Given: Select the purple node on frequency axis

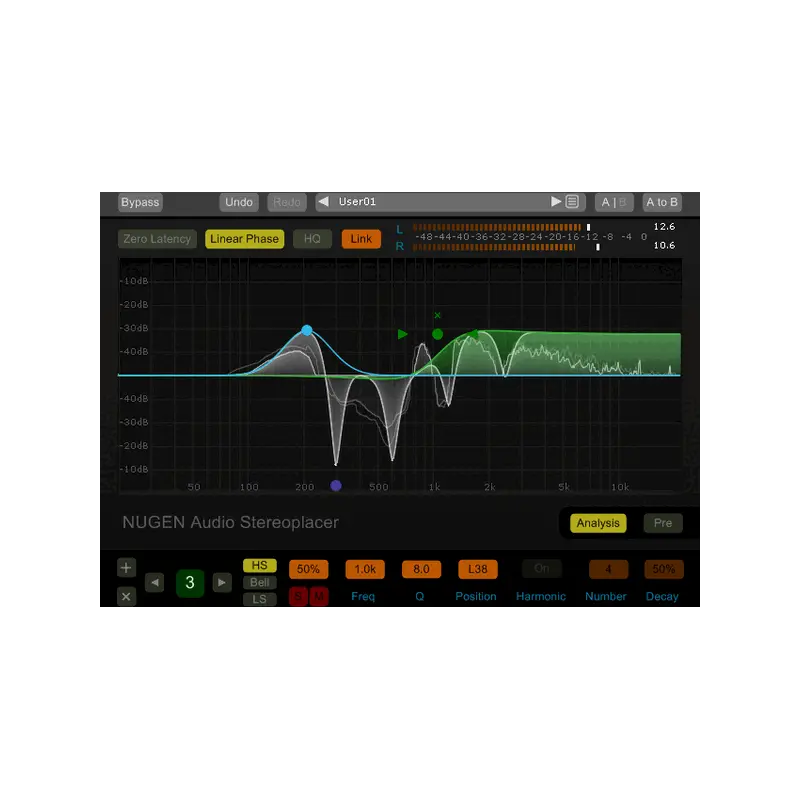Looking at the screenshot, I should (x=336, y=485).
